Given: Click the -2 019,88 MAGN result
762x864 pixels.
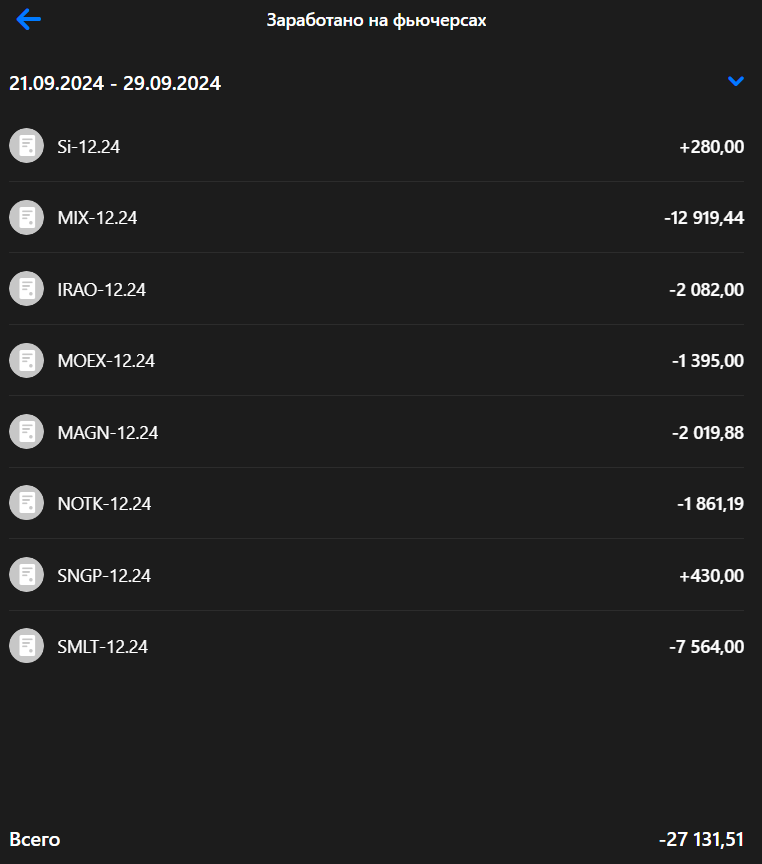Looking at the screenshot, I should pos(707,433).
